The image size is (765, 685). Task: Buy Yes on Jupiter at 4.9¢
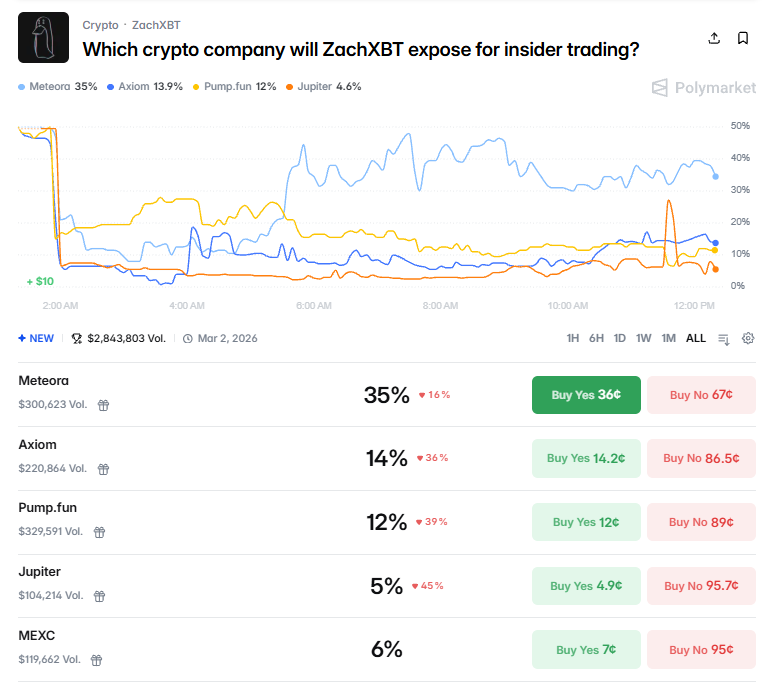(x=586, y=586)
